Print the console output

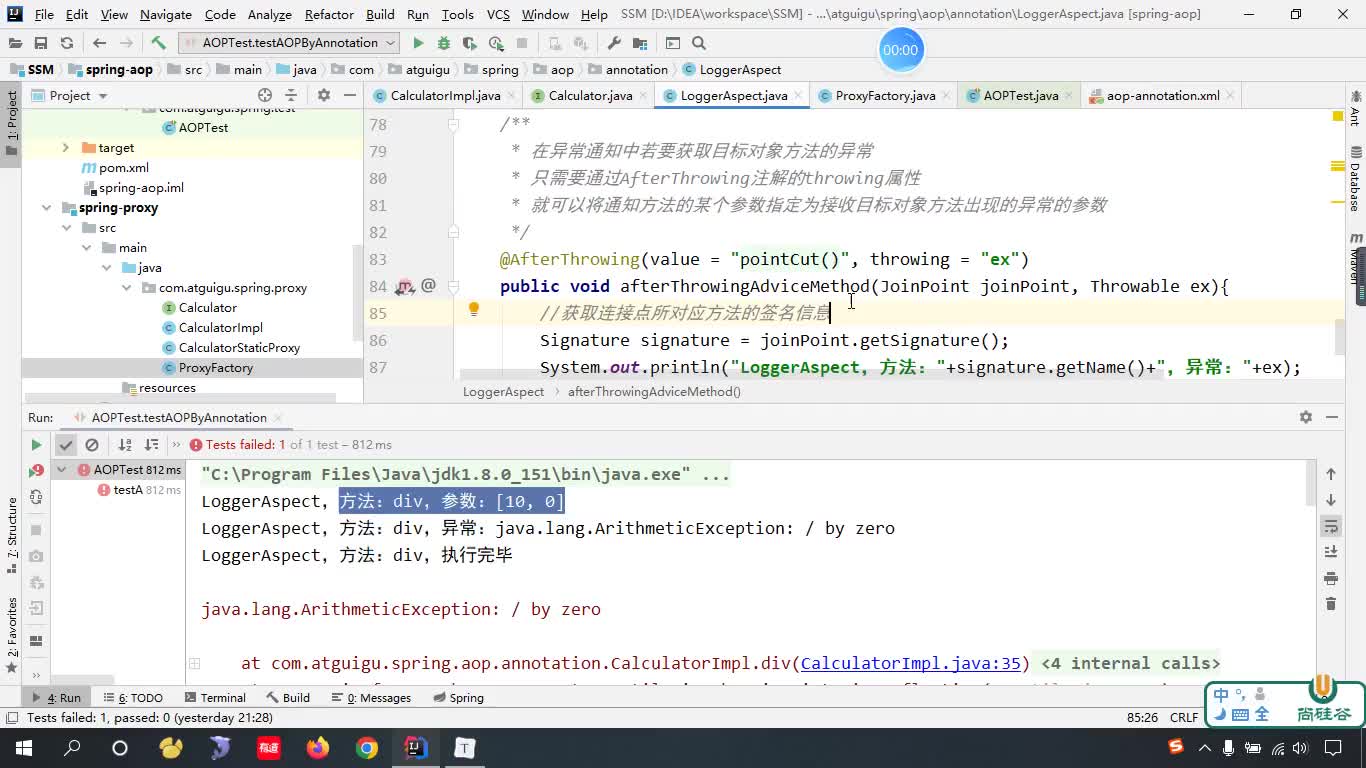[x=1331, y=578]
